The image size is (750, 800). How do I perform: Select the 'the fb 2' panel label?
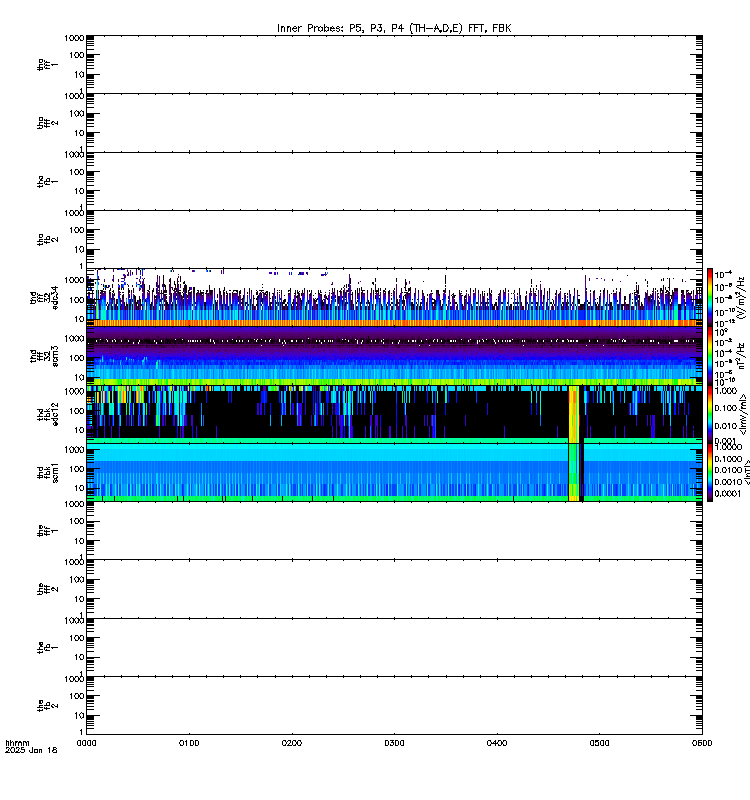point(47,706)
